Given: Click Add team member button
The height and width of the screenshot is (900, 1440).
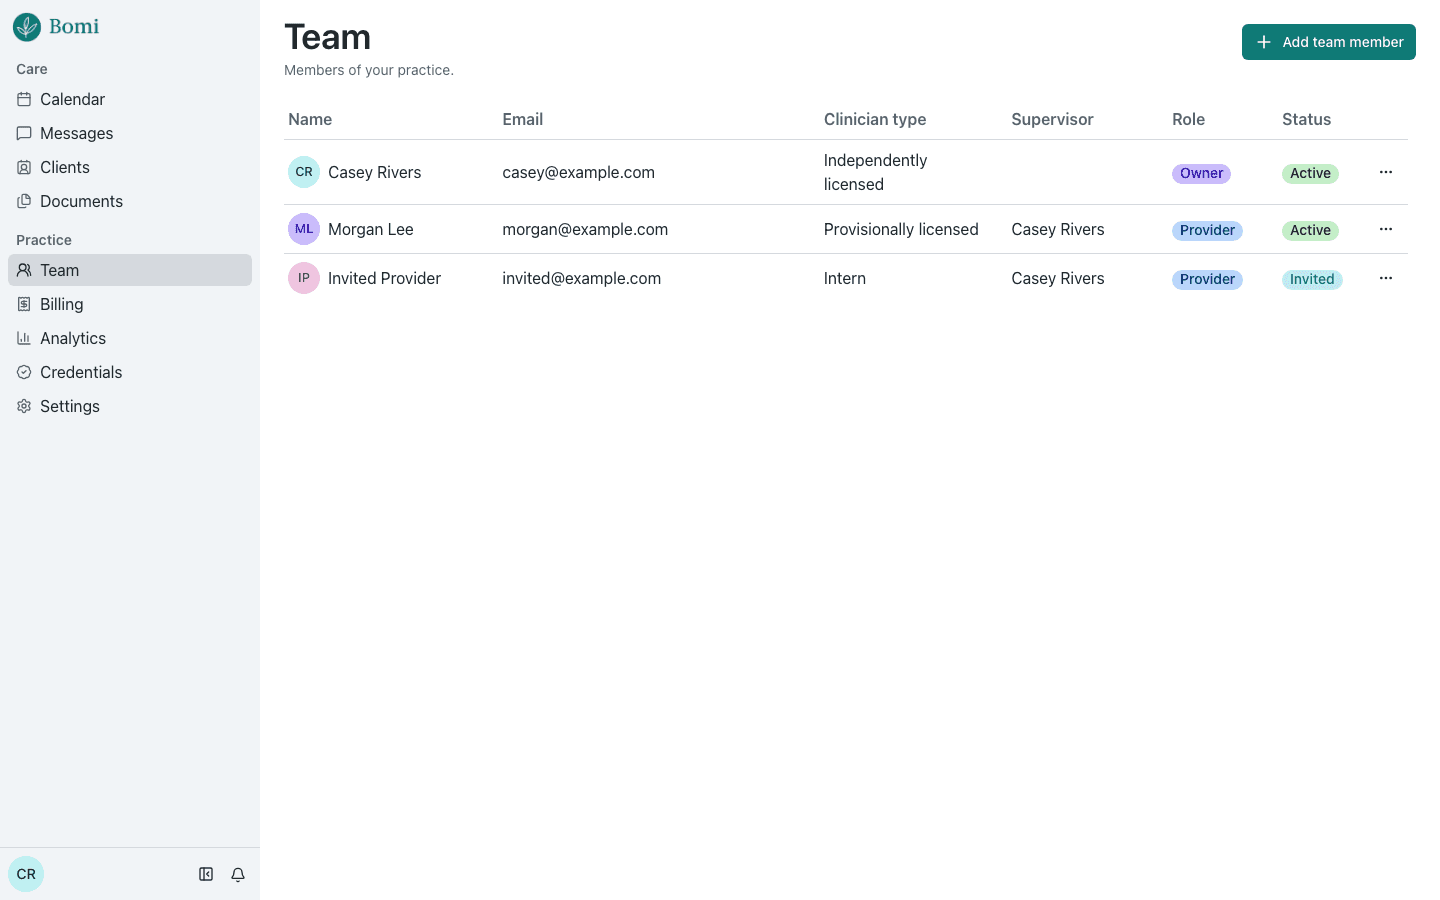Looking at the screenshot, I should coord(1329,42).
